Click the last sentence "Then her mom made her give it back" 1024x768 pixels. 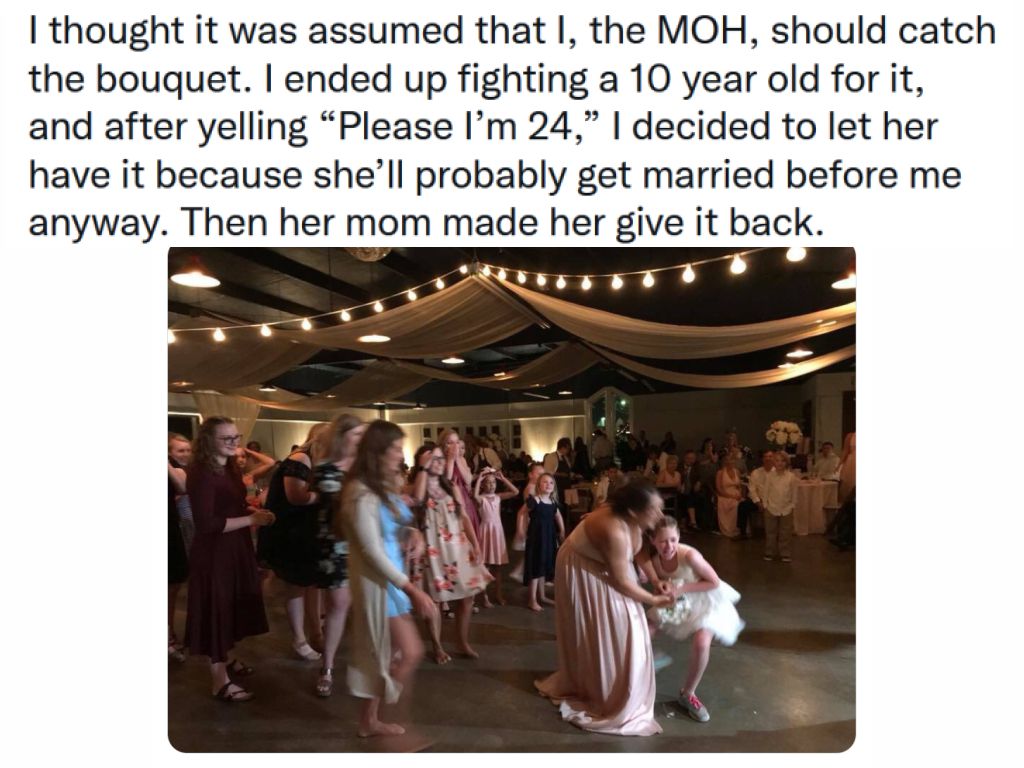pyautogui.click(x=501, y=223)
